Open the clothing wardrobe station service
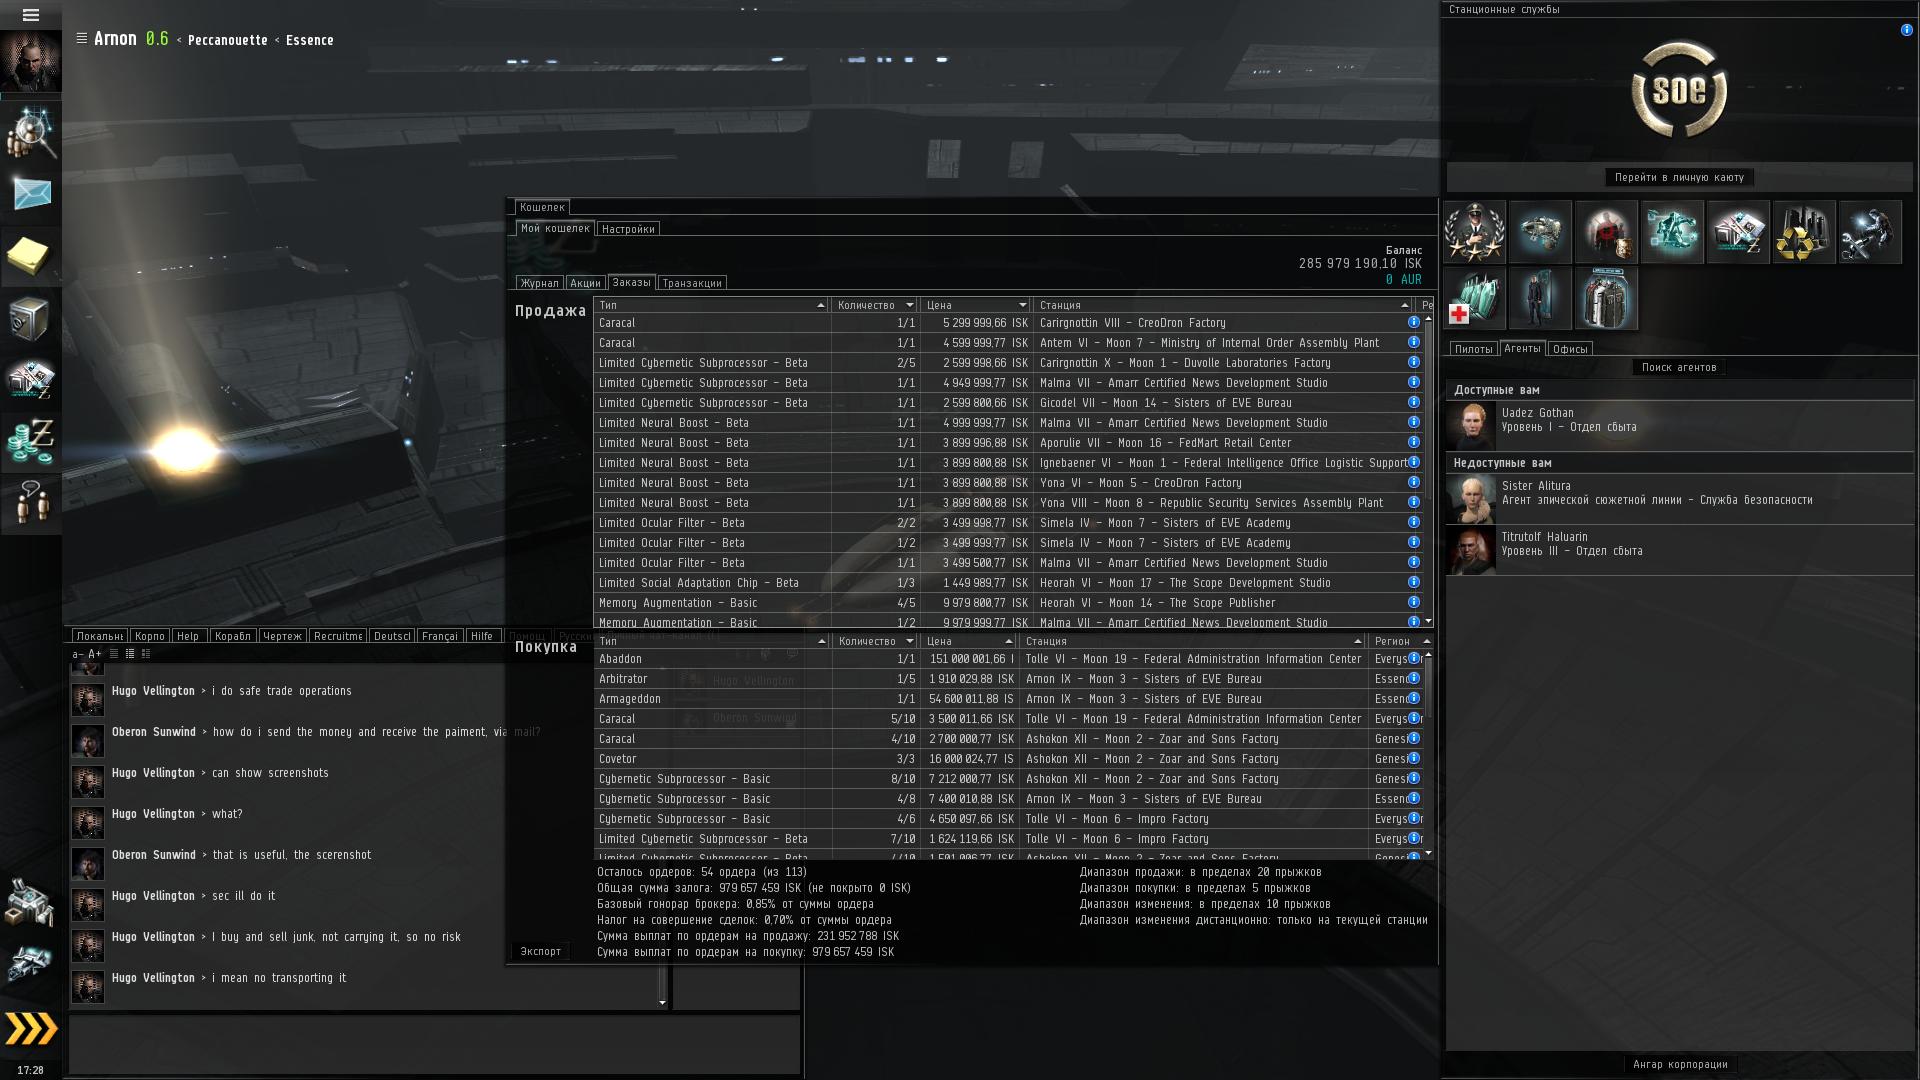The height and width of the screenshot is (1080, 1920). [x=1606, y=298]
